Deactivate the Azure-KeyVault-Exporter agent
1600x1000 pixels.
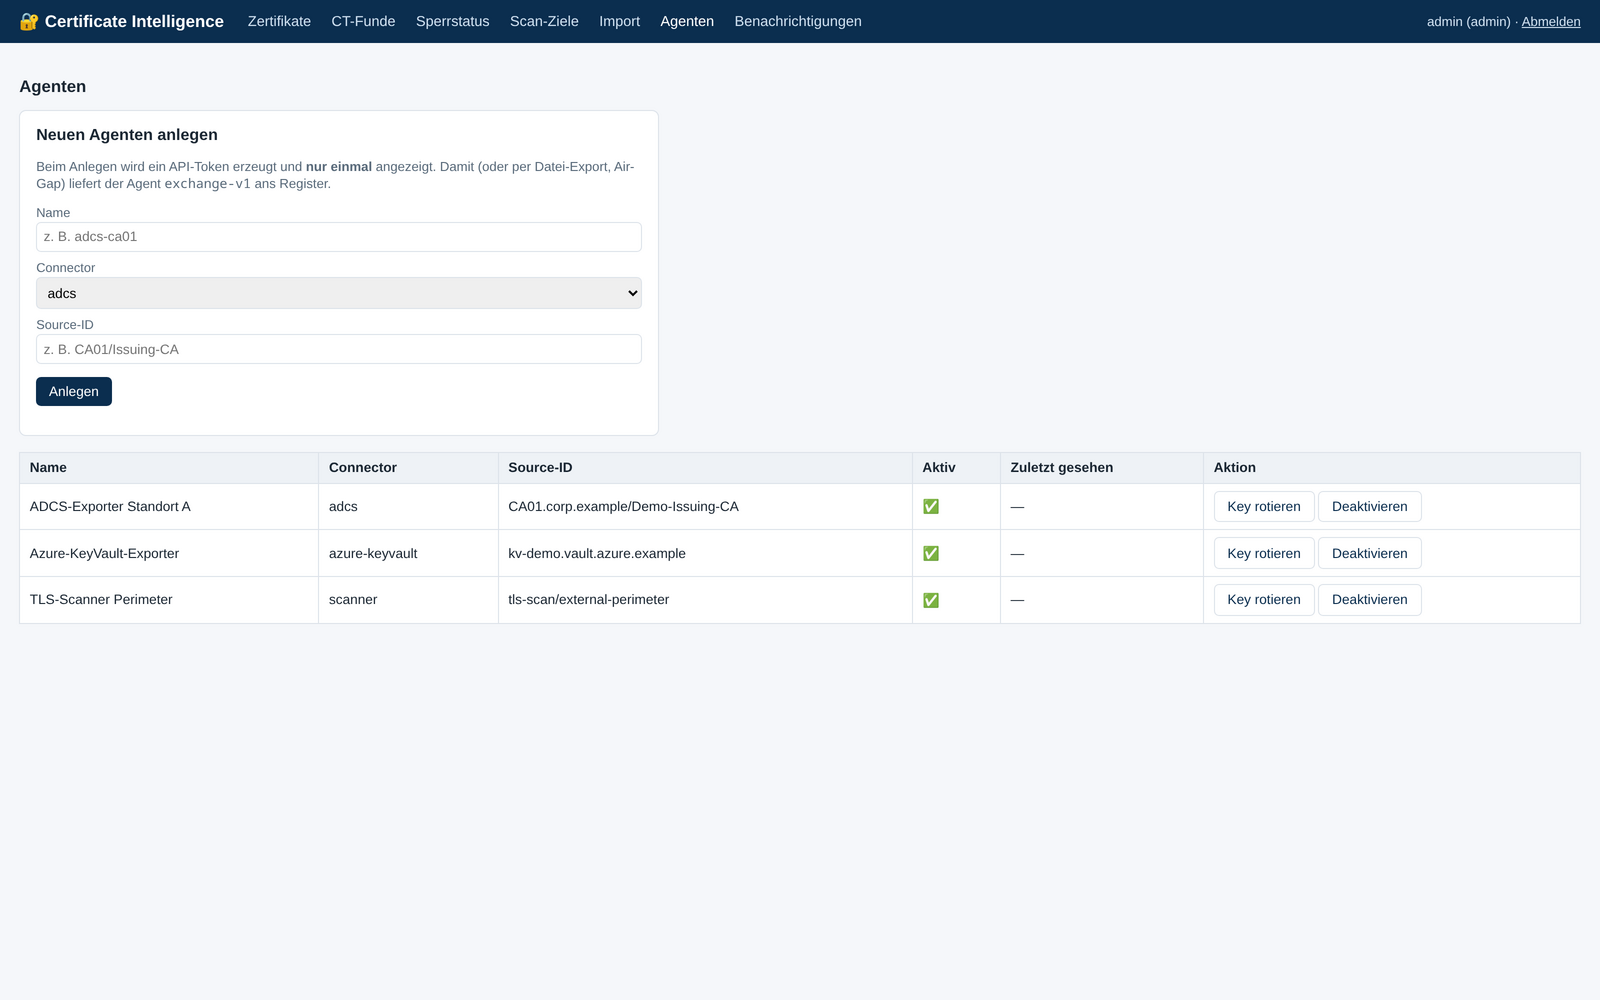[x=1369, y=553]
